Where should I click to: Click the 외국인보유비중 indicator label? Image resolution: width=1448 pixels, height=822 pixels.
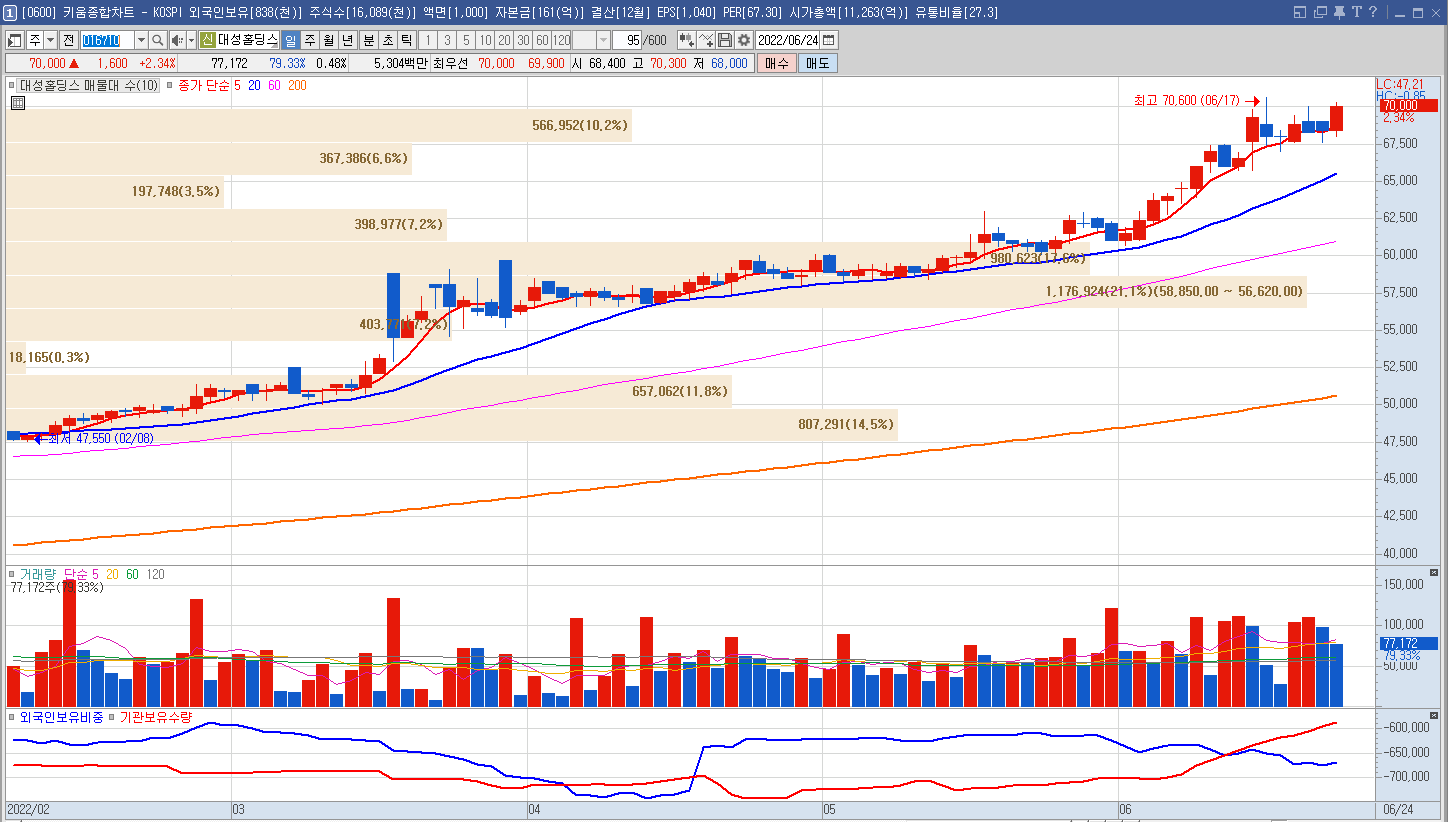coord(61,717)
